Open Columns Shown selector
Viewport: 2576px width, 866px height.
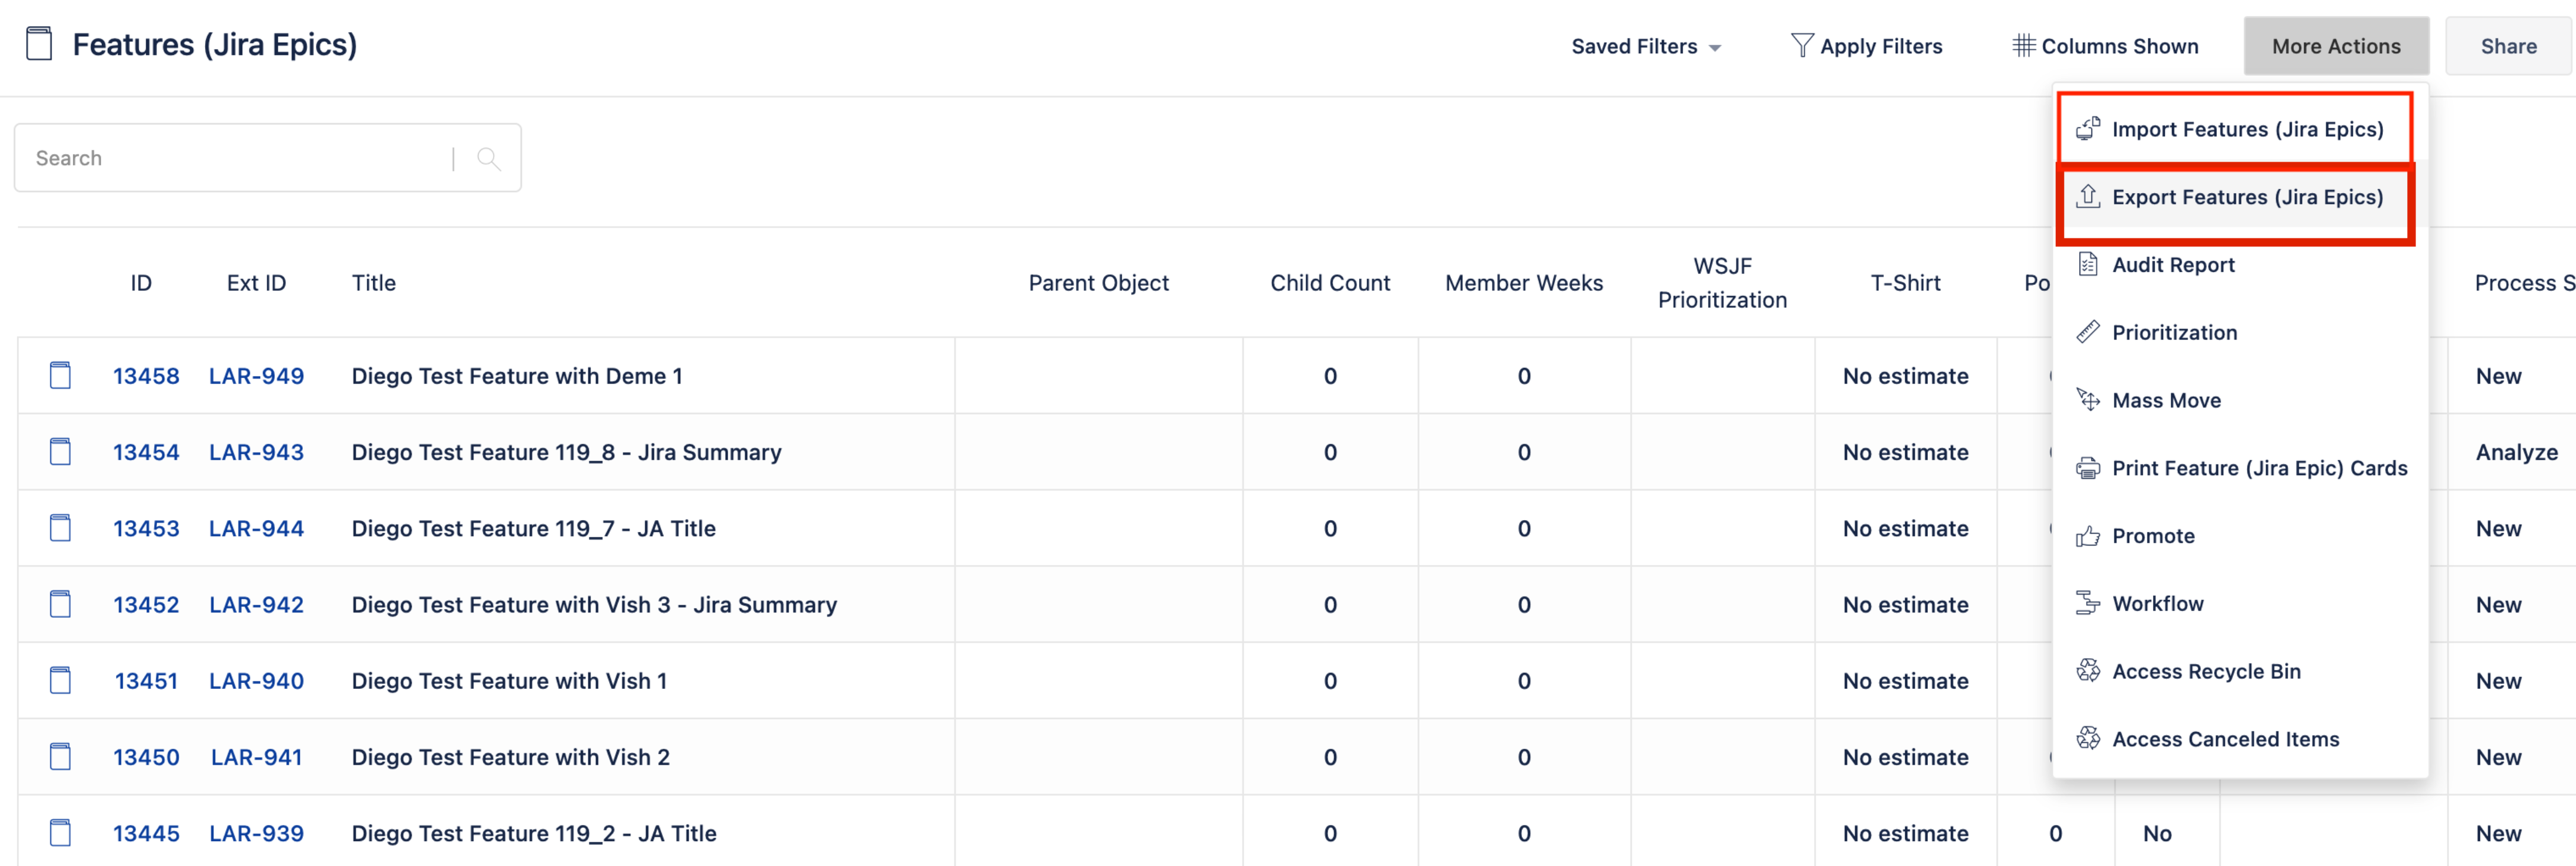click(x=2105, y=46)
